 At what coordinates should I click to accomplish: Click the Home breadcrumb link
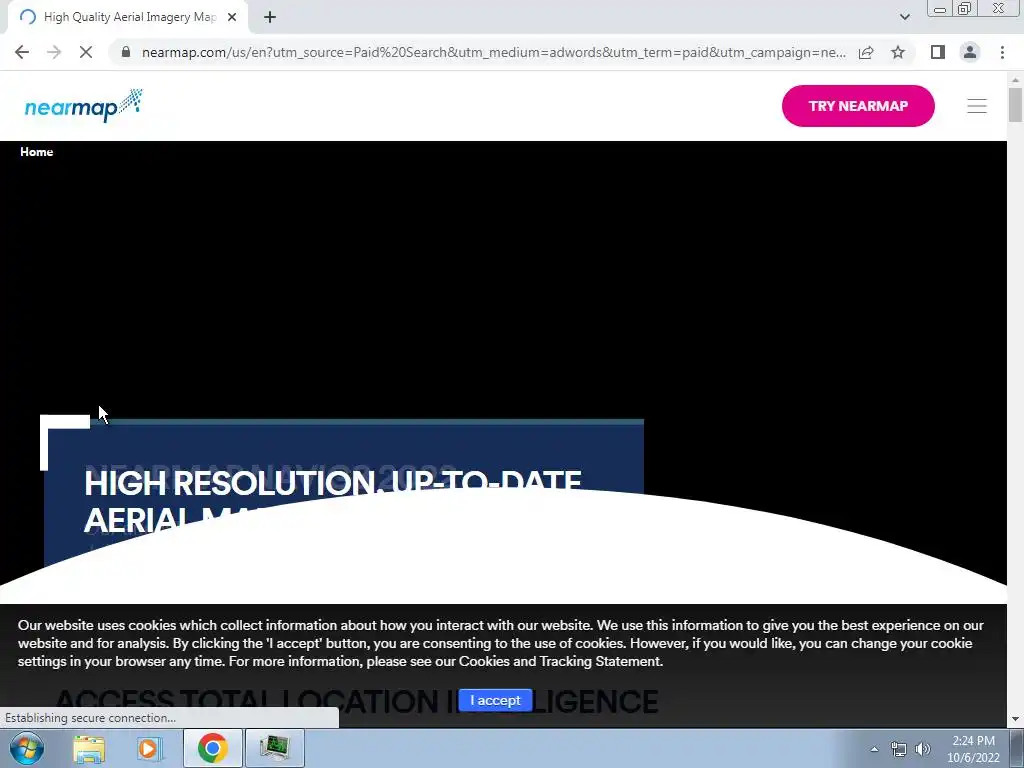pyautogui.click(x=37, y=152)
